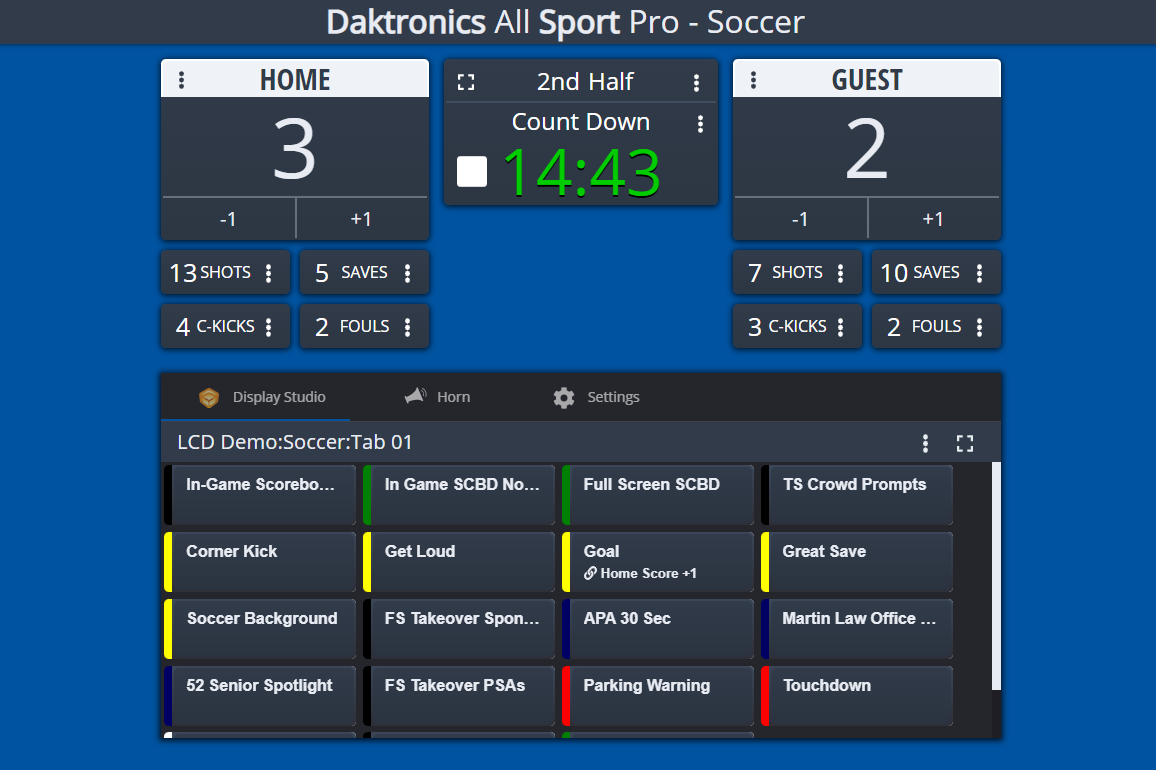Open the 2nd Half period menu
This screenshot has width=1156, height=770.
point(696,82)
